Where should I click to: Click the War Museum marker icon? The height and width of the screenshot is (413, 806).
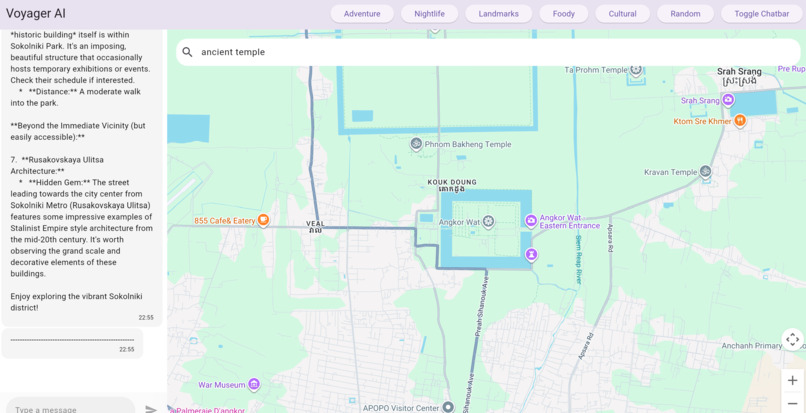pyautogui.click(x=253, y=384)
